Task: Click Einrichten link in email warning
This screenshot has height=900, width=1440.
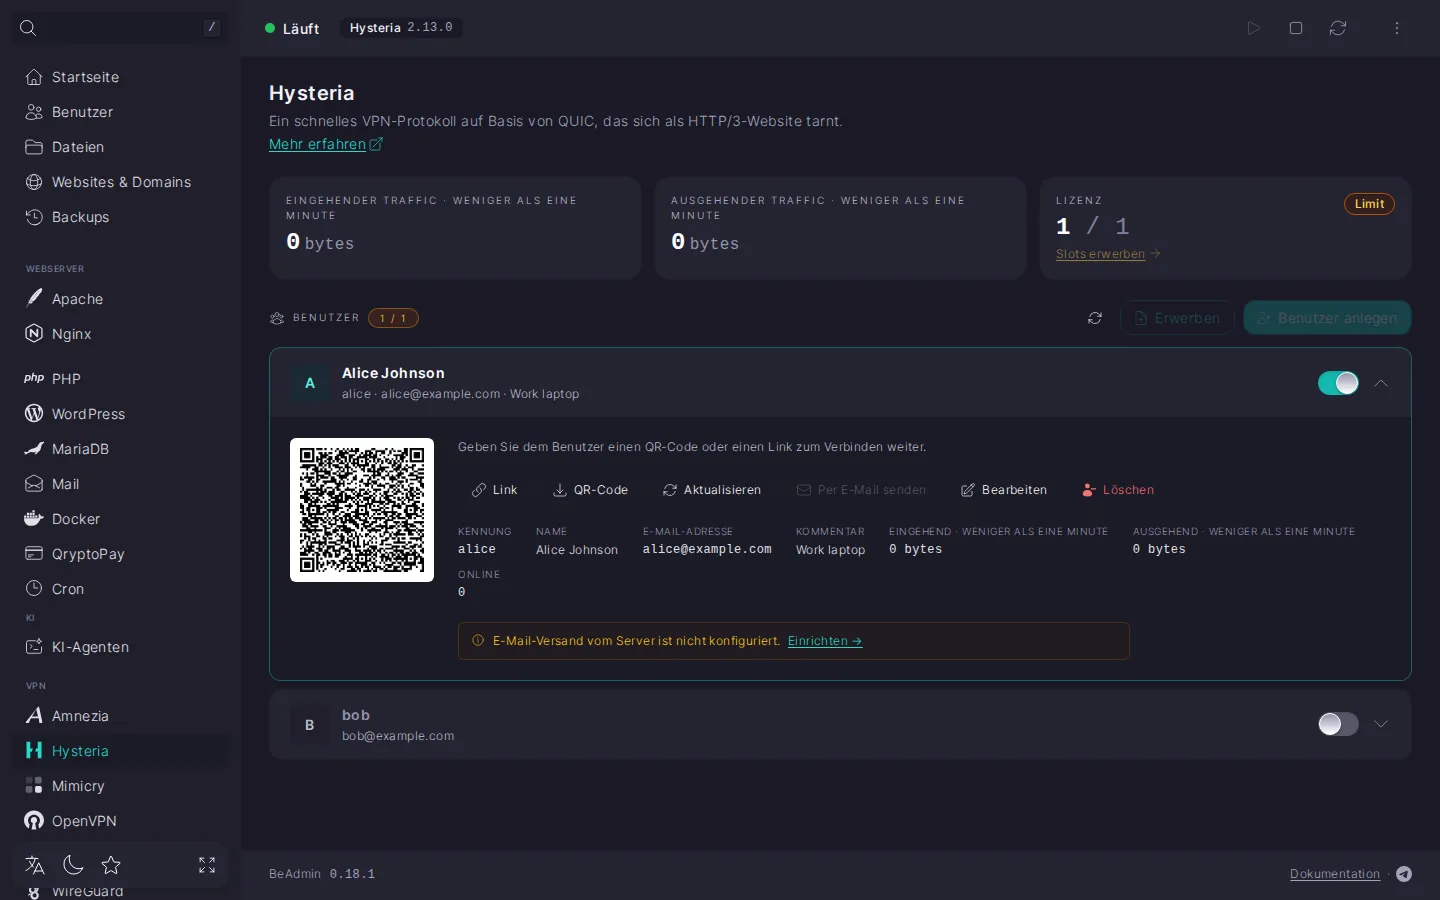Action: 825,641
